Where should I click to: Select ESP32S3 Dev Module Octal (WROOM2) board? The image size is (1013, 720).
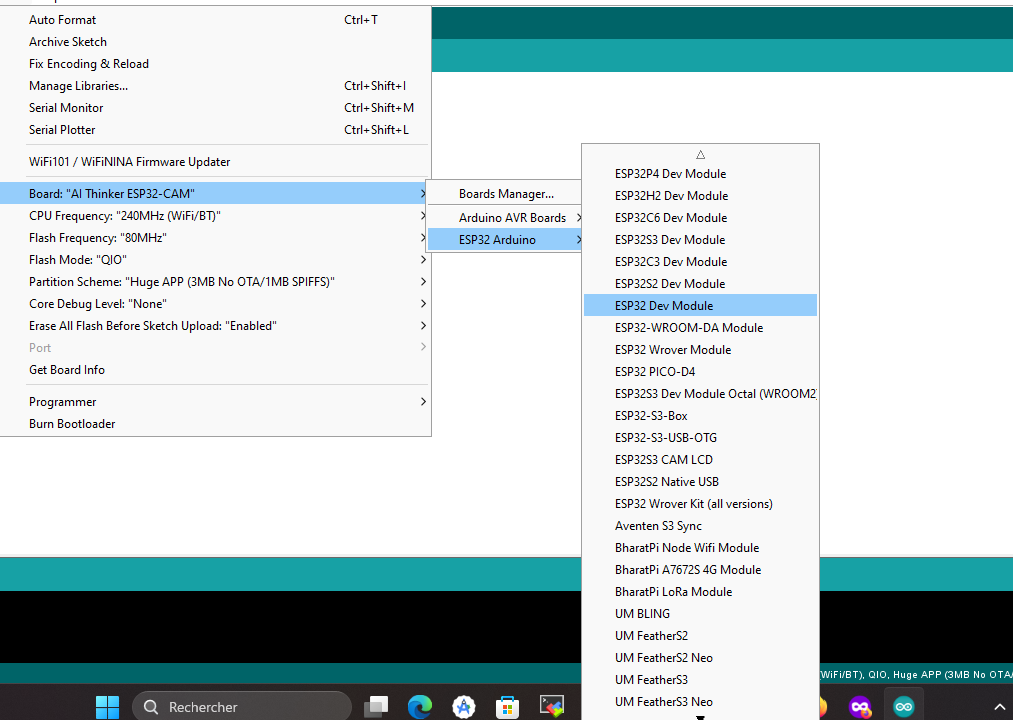[x=700, y=393]
